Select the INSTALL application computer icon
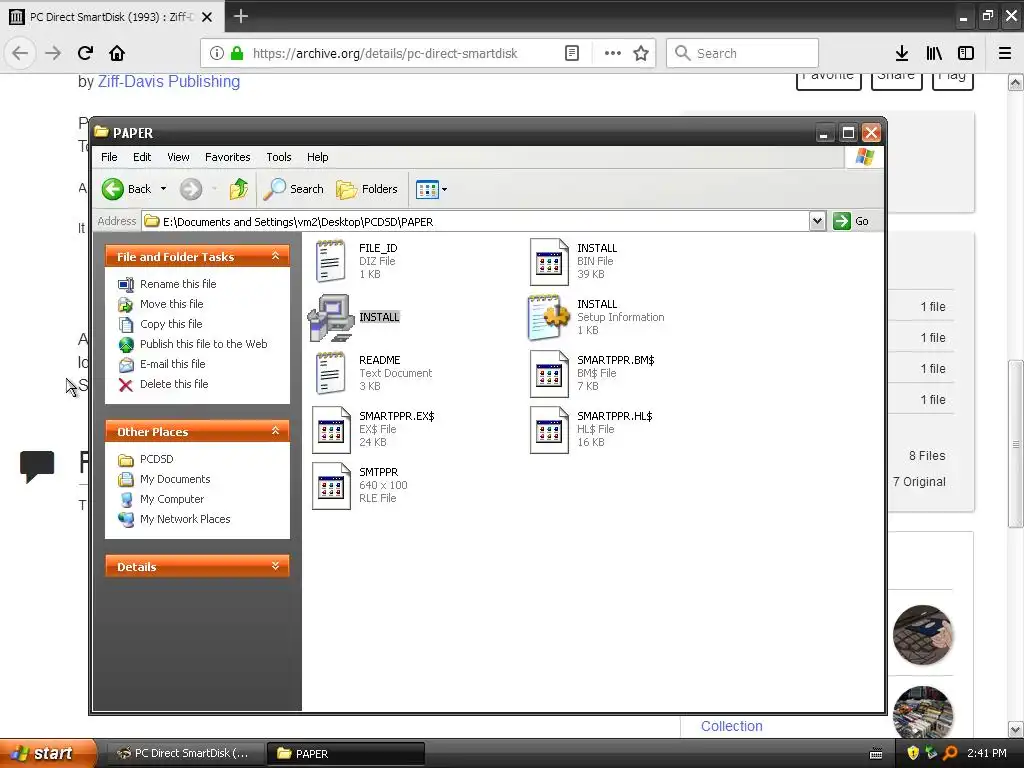The width and height of the screenshot is (1024, 768). tap(330, 317)
